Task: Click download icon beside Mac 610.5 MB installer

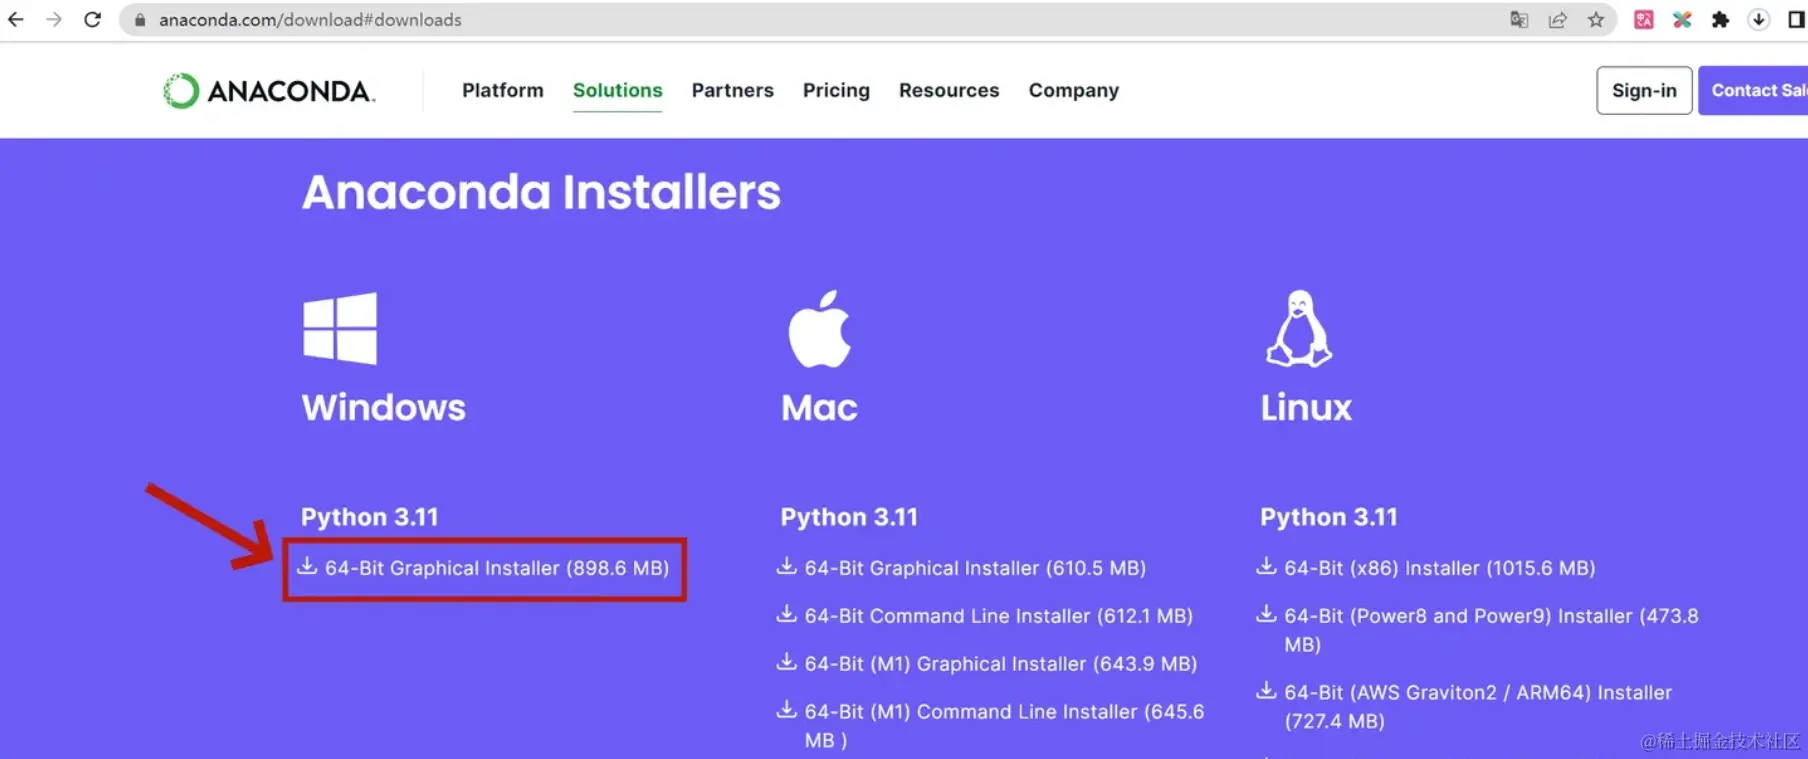Action: pos(787,566)
